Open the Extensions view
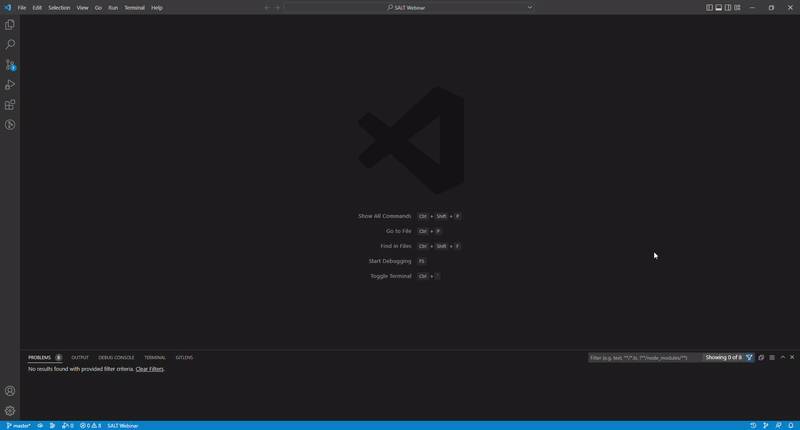 (x=10, y=105)
